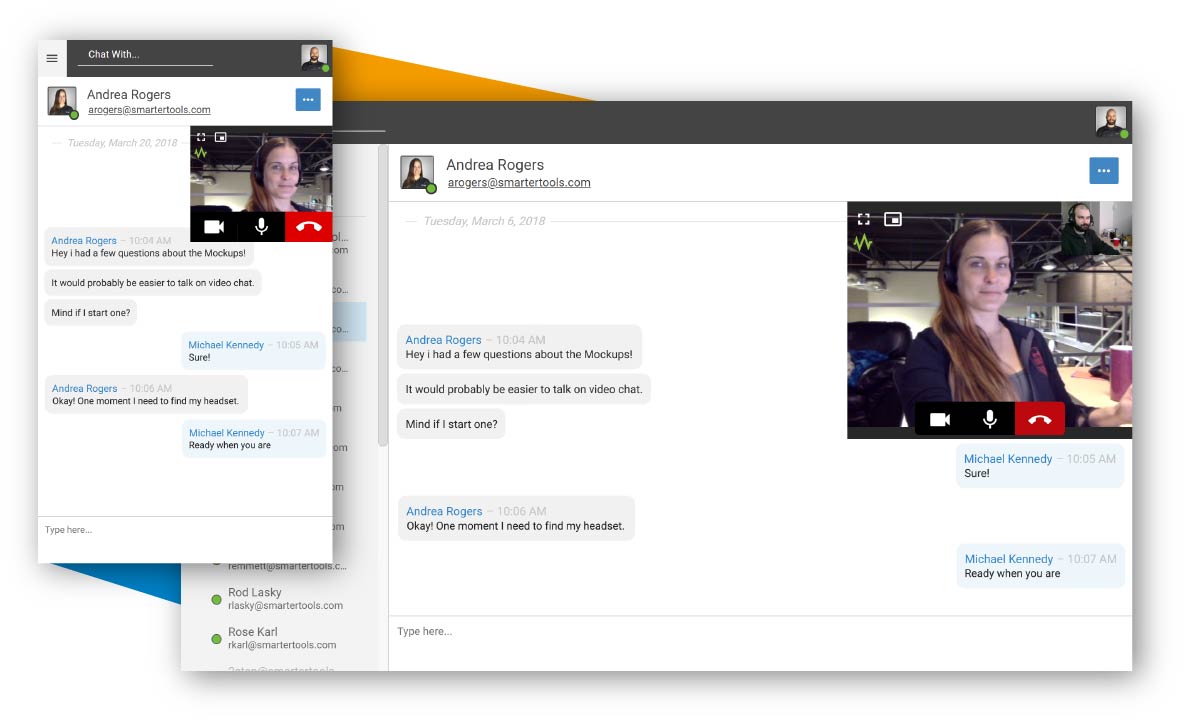This screenshot has width=1184, height=721.
Task: Toggle camera in small video call
Action: click(x=214, y=226)
